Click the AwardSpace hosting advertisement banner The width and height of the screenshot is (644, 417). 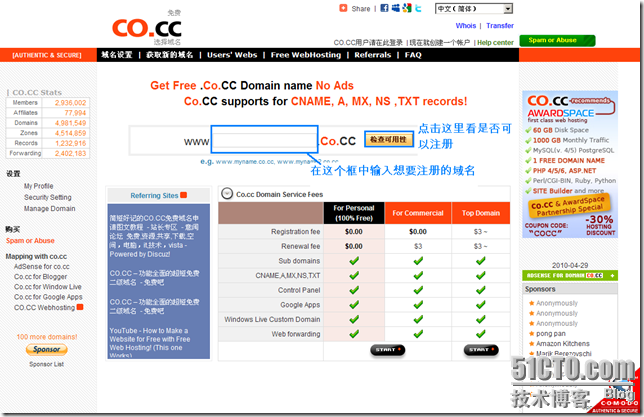570,164
